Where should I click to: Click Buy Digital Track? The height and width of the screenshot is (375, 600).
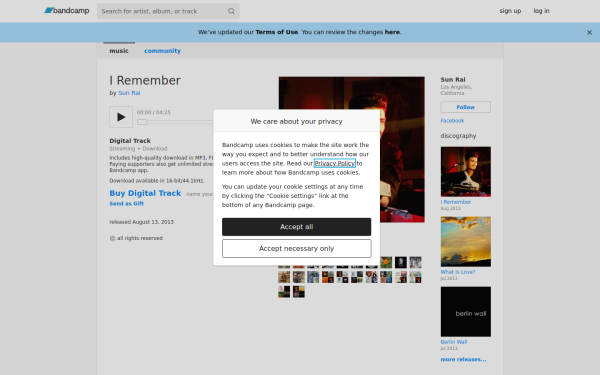click(145, 193)
